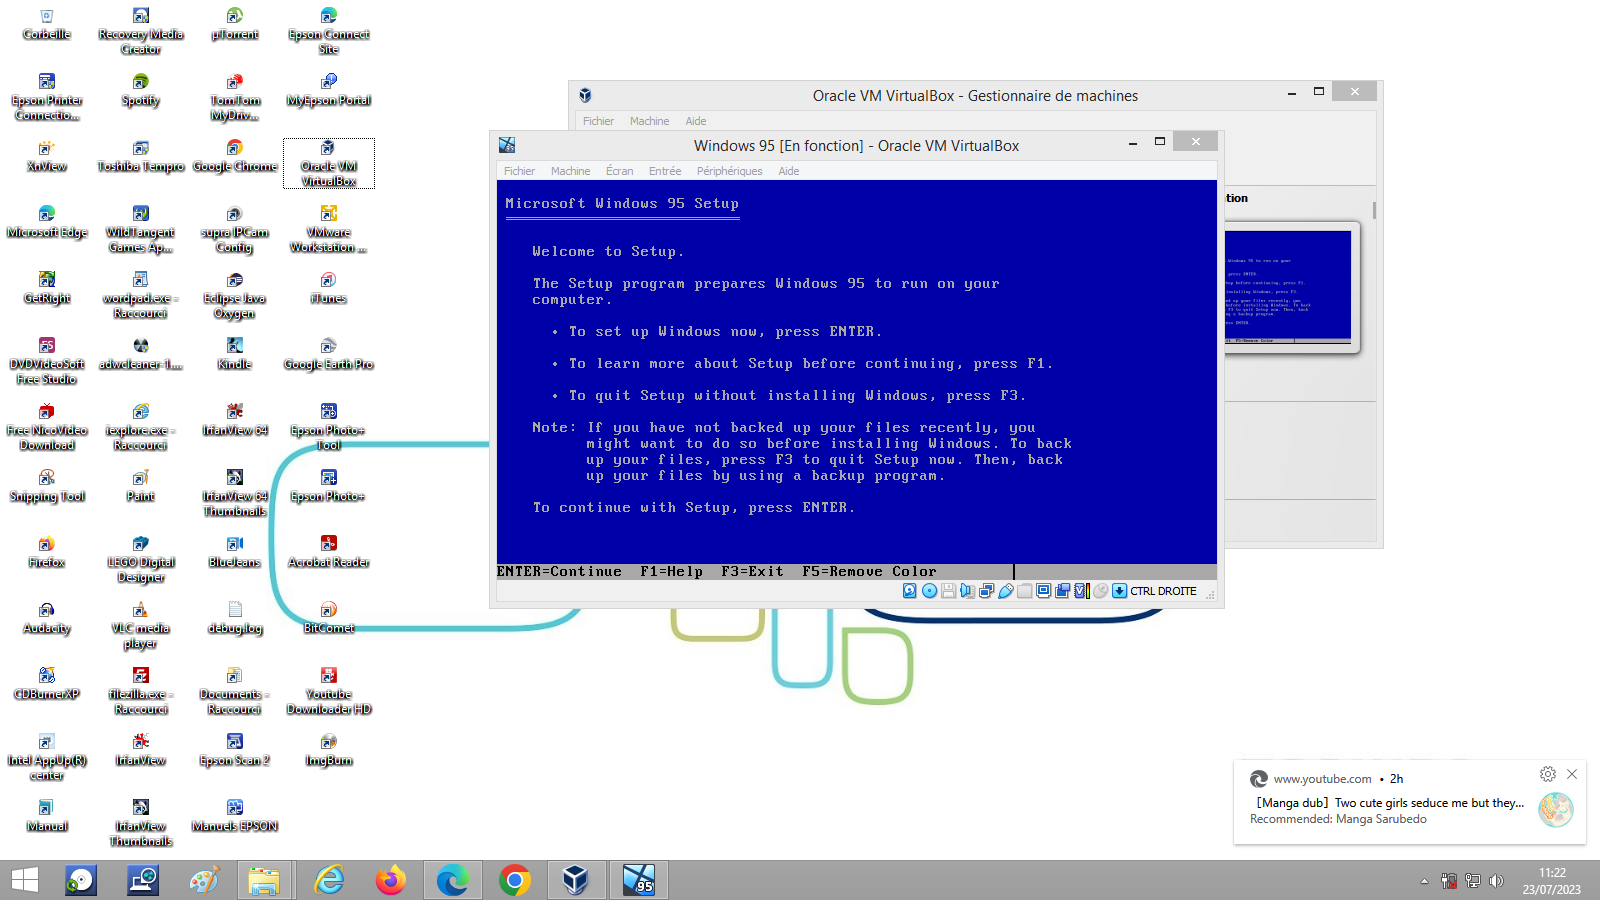Select the CDBurnerXP desktop icon

[47, 685]
